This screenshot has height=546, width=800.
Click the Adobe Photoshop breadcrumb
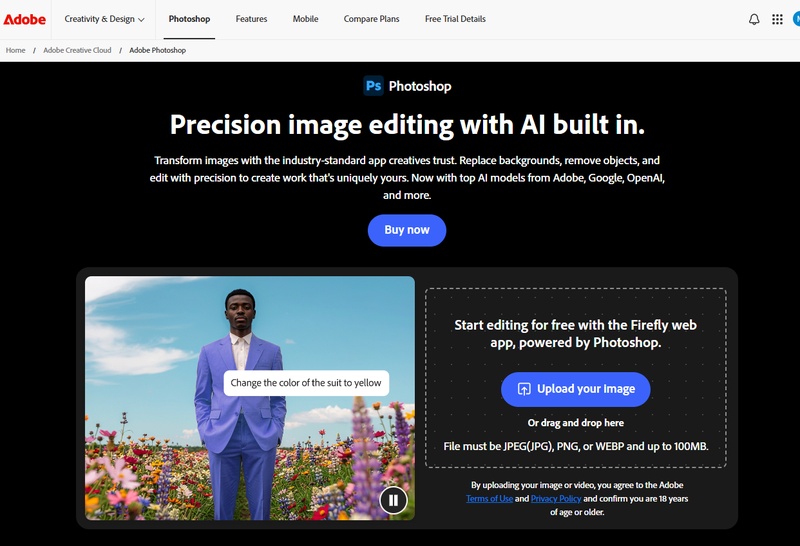pos(157,50)
